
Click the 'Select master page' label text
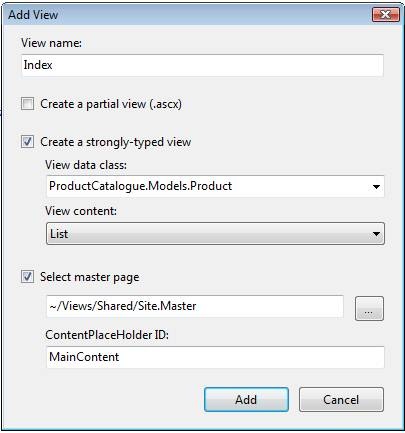(90, 277)
